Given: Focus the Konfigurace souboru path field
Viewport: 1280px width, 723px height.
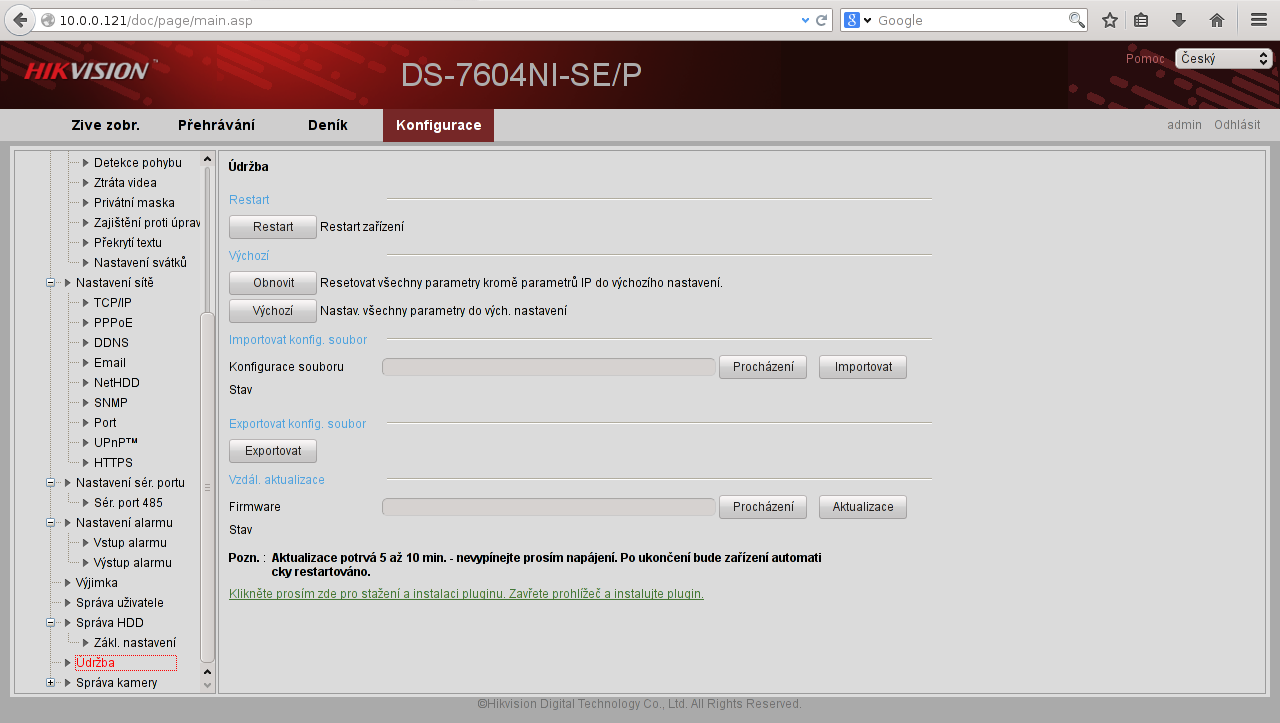Looking at the screenshot, I should pos(549,367).
